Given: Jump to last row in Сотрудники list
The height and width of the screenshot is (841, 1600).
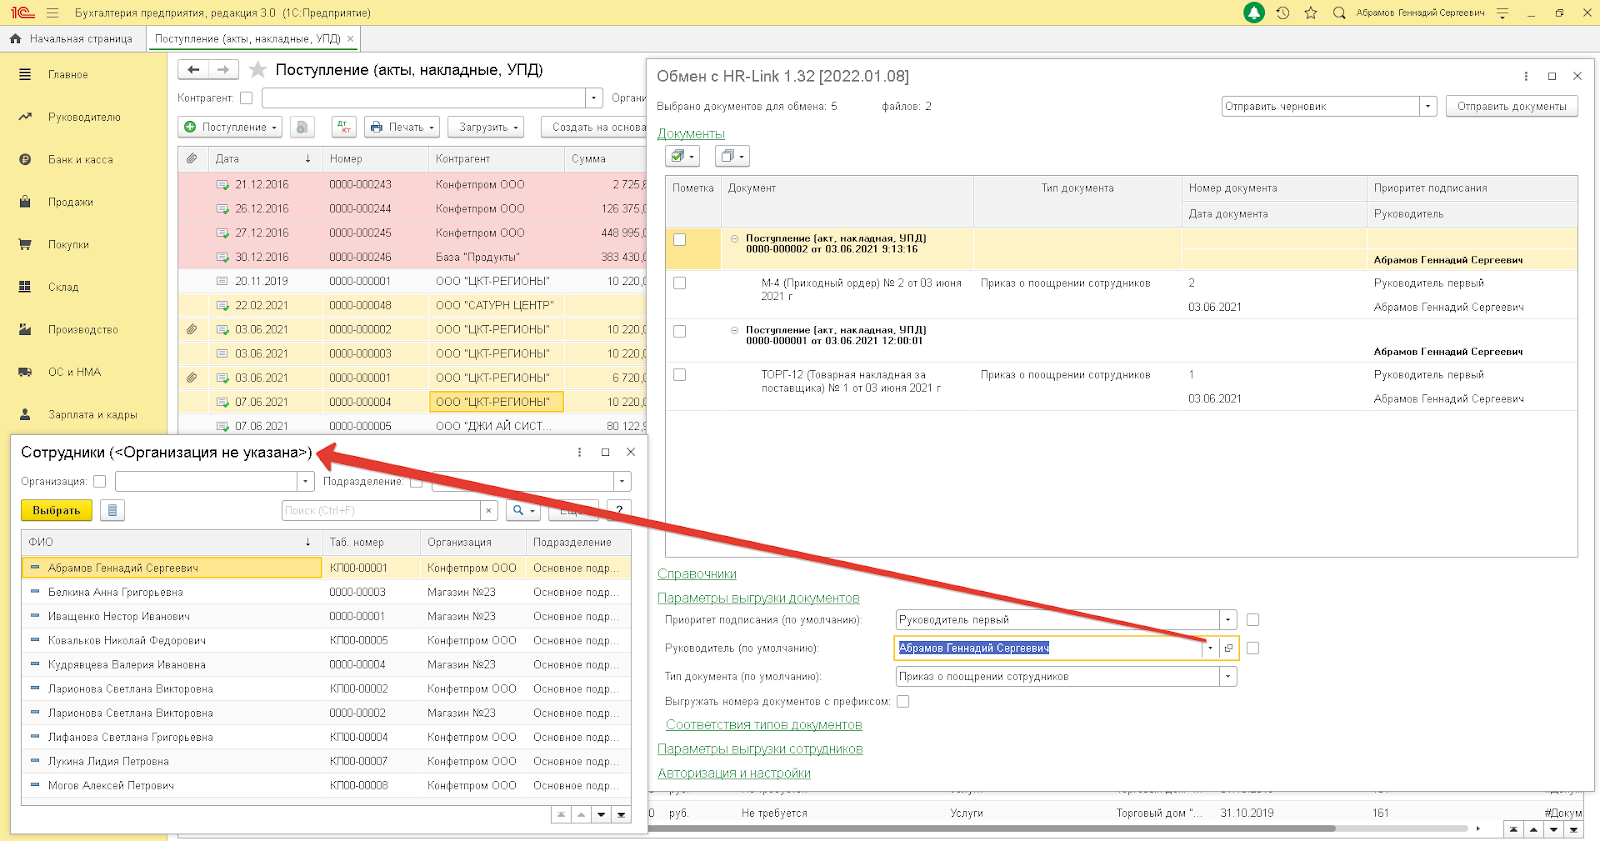Looking at the screenshot, I should 621,815.
